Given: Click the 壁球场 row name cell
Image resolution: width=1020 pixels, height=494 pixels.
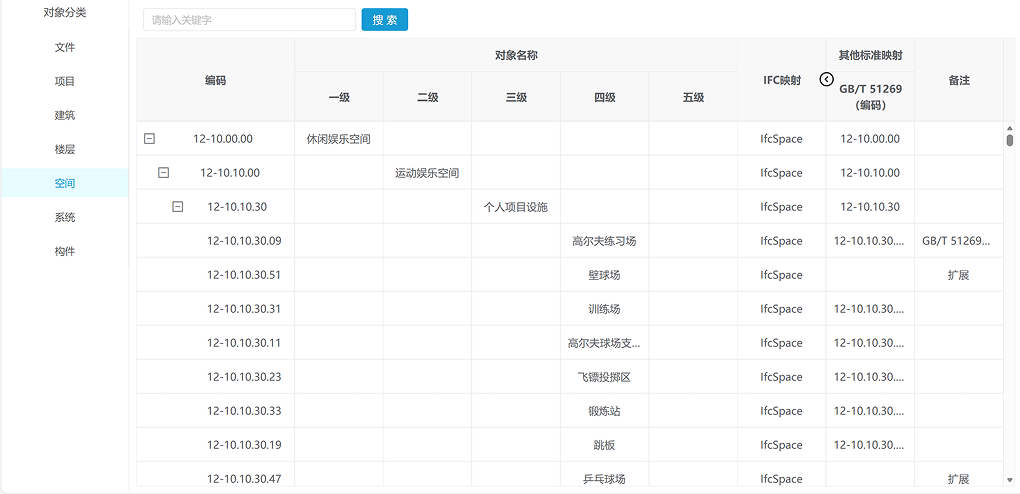Looking at the screenshot, I should (604, 275).
